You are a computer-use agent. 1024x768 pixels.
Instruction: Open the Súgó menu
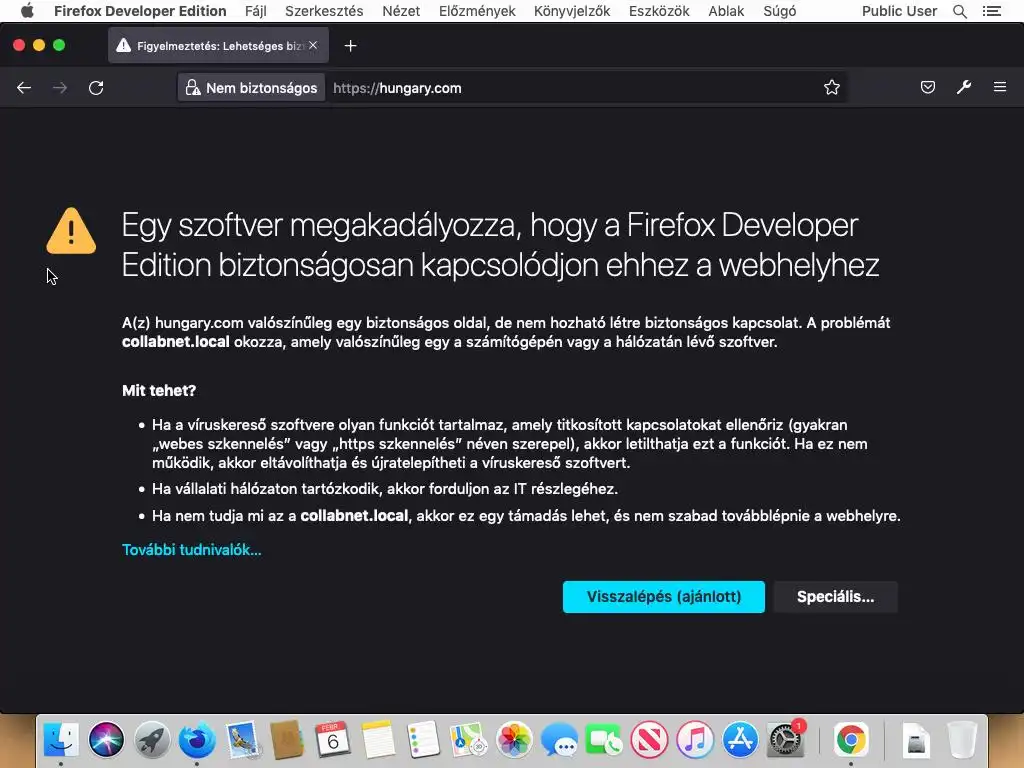780,11
